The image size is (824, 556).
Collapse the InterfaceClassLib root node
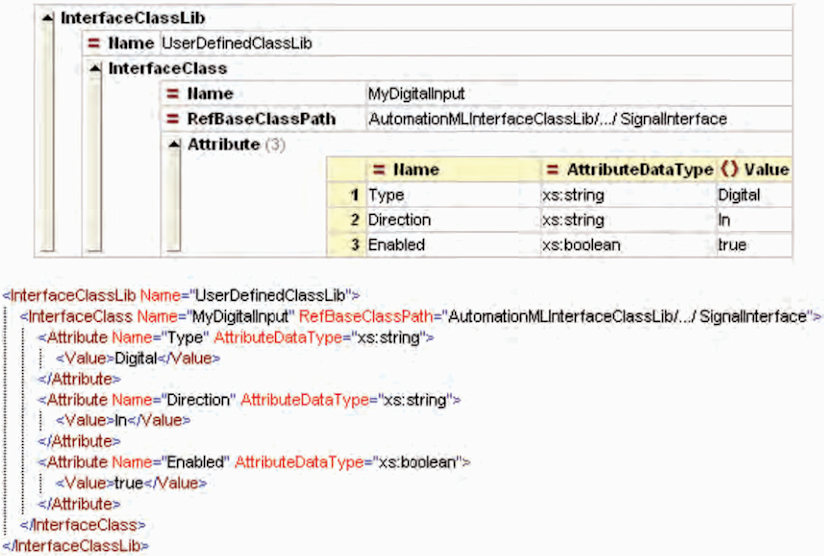(x=47, y=18)
